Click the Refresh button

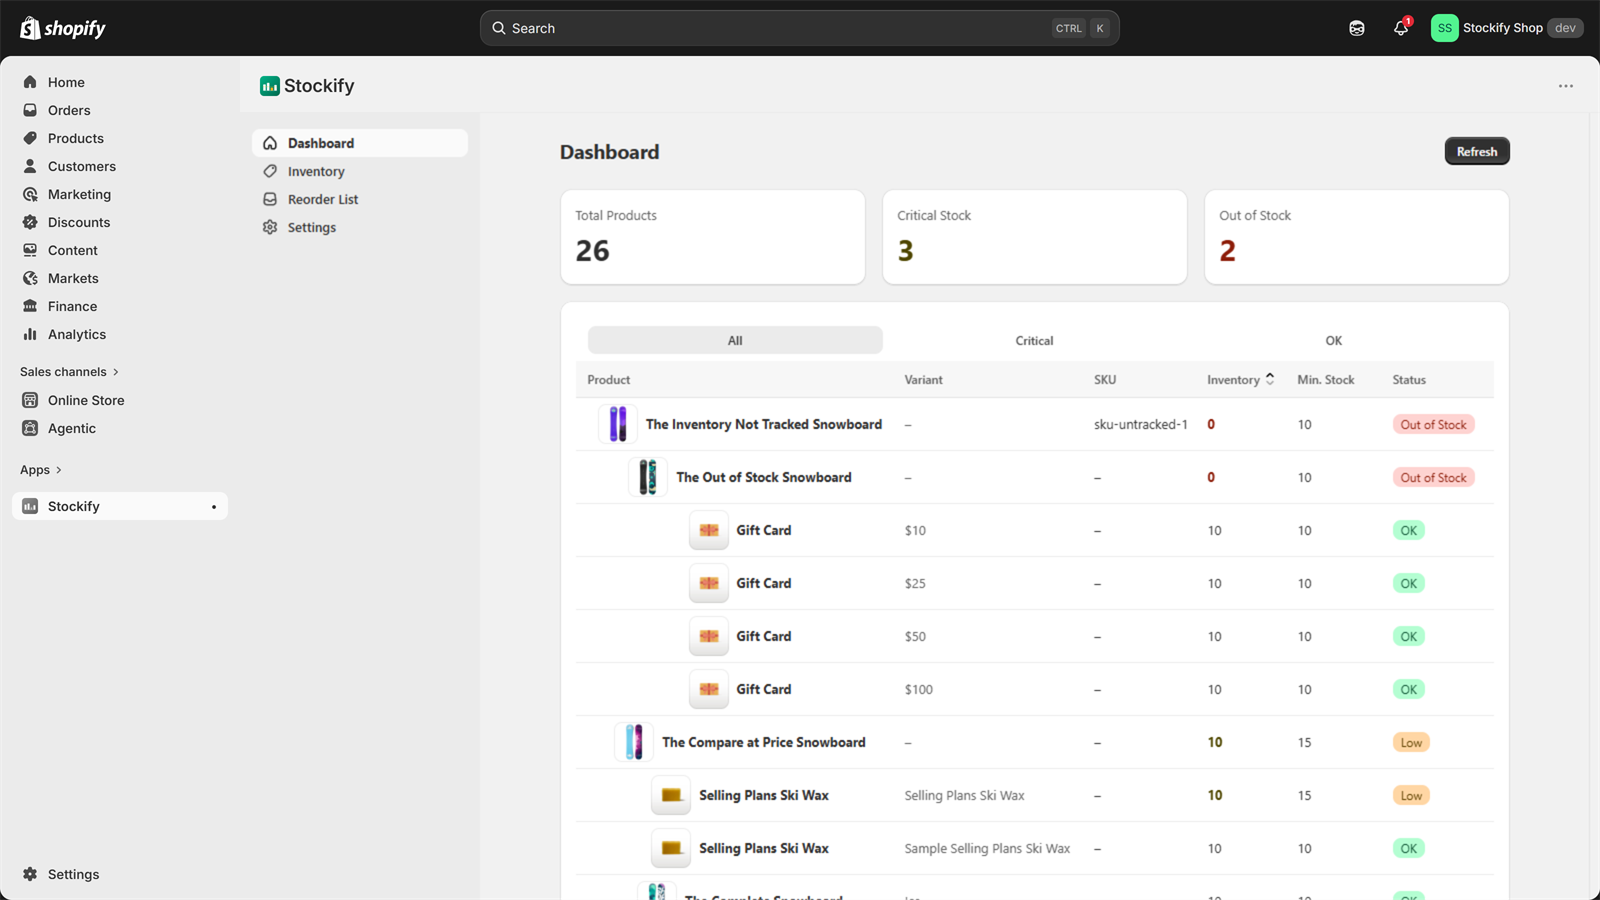[x=1477, y=151]
